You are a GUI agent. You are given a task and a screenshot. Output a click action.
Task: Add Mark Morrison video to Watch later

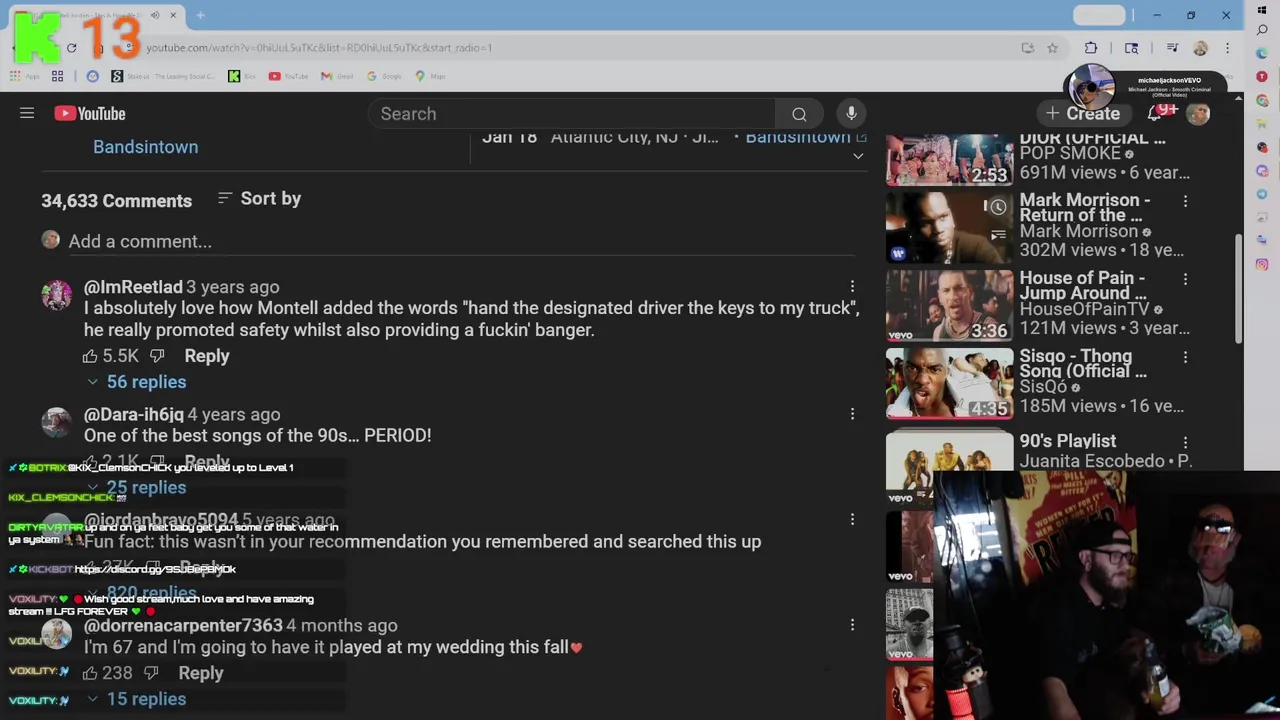pyautogui.click(x=998, y=207)
